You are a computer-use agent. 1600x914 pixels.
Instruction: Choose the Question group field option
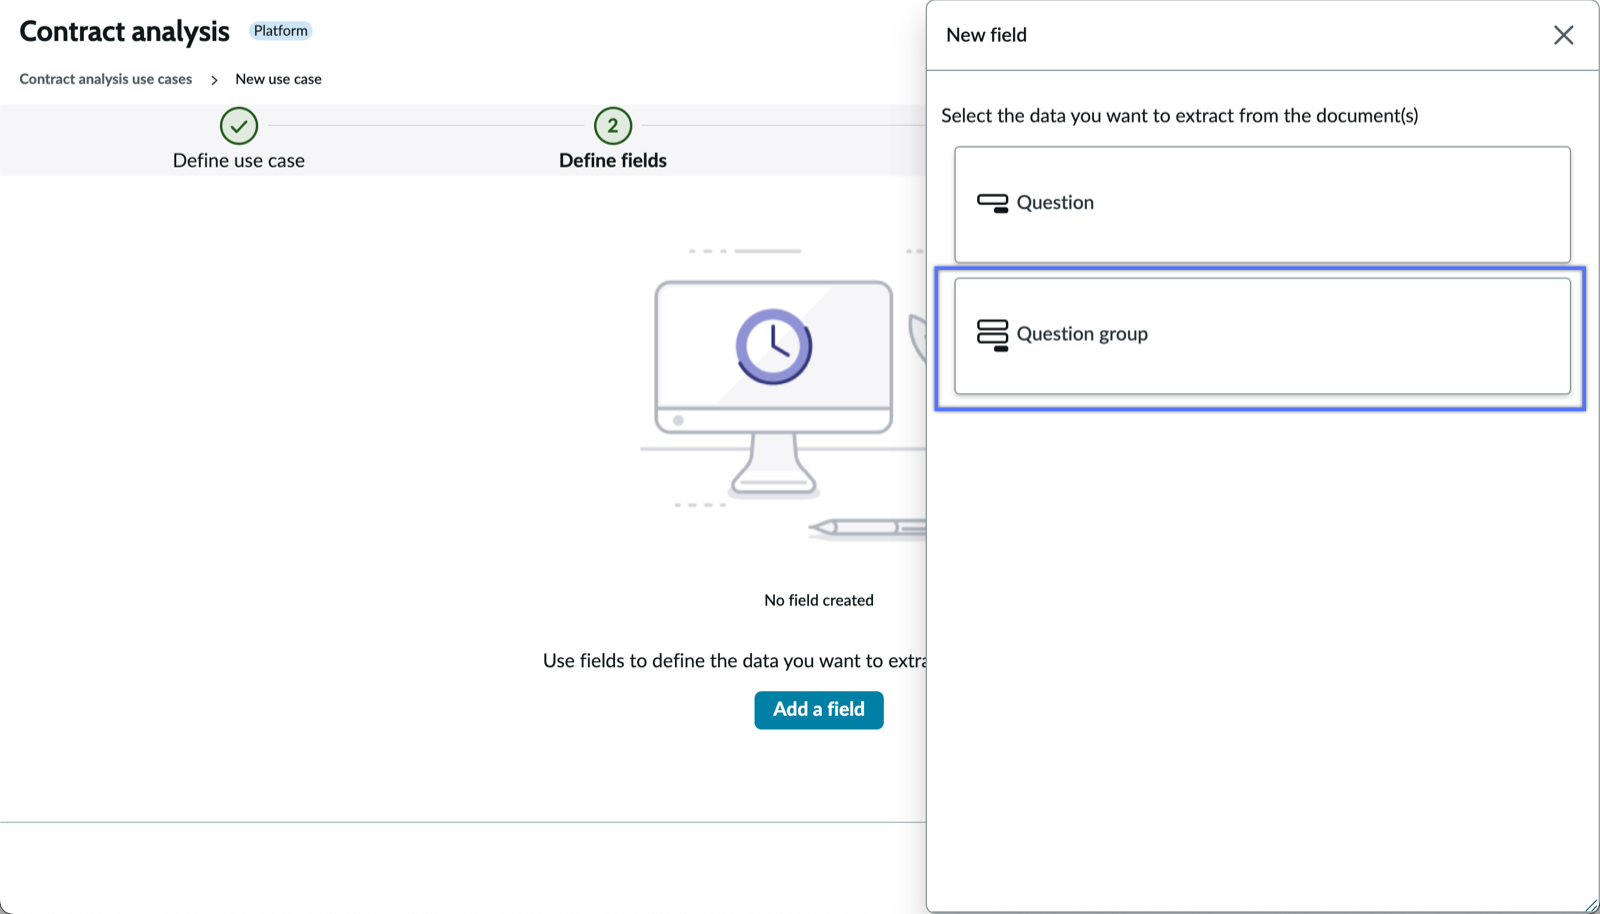pyautogui.click(x=1262, y=336)
